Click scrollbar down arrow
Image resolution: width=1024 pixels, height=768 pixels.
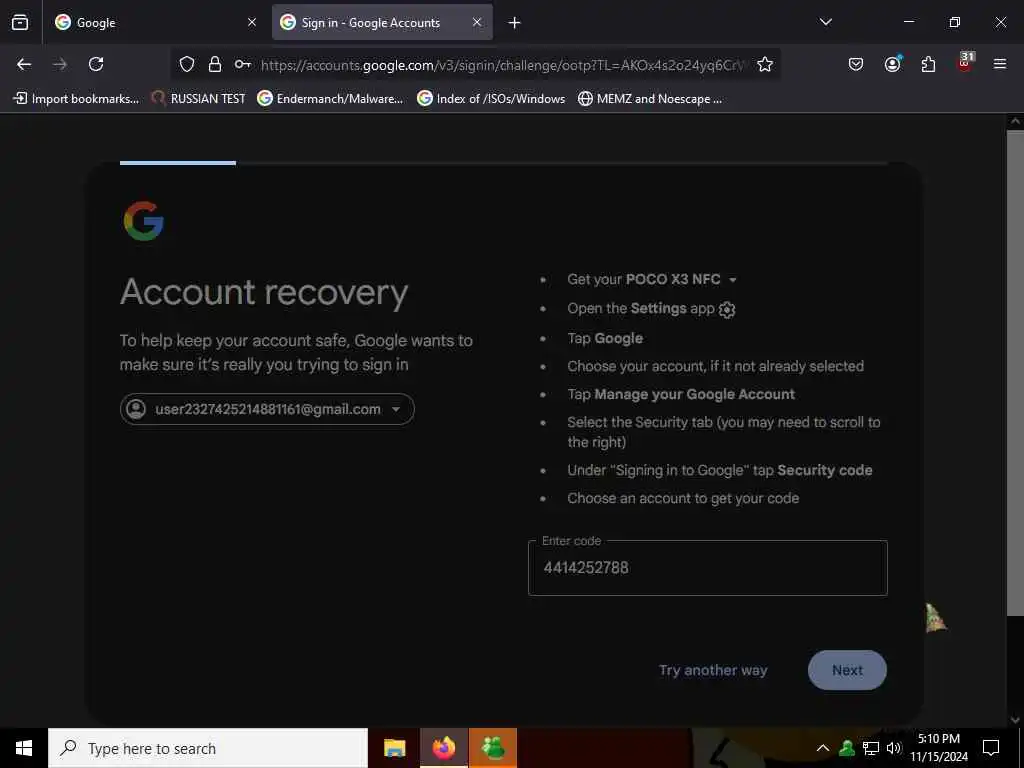[x=1015, y=720]
